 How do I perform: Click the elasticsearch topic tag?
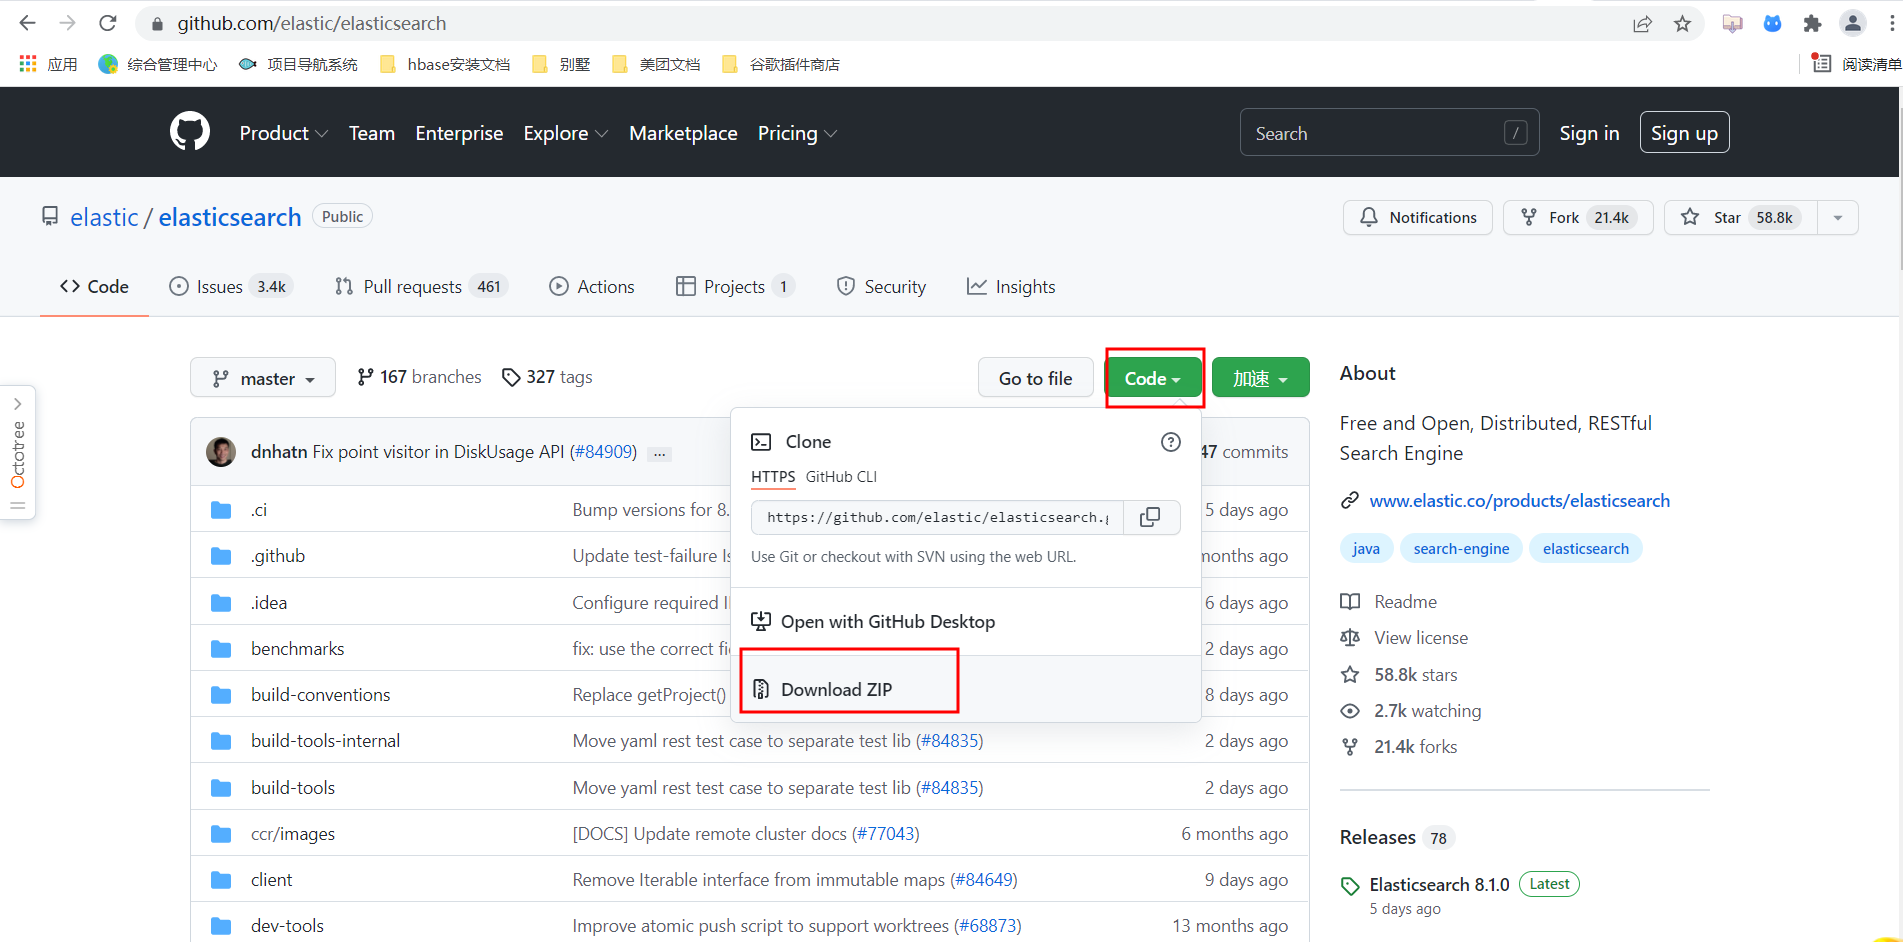pyautogui.click(x=1585, y=549)
